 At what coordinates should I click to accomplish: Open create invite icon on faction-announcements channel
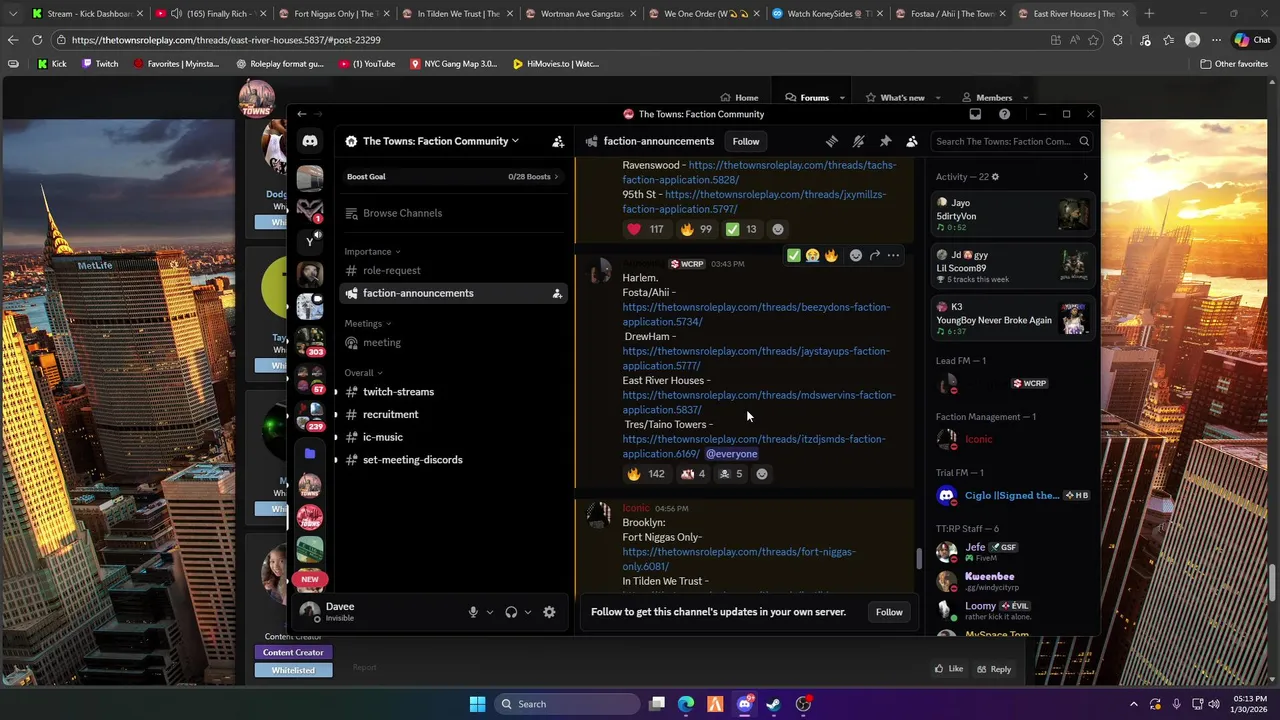coord(557,293)
